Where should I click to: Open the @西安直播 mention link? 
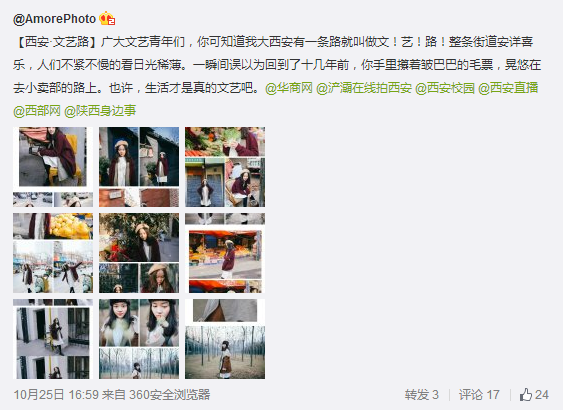coord(508,88)
